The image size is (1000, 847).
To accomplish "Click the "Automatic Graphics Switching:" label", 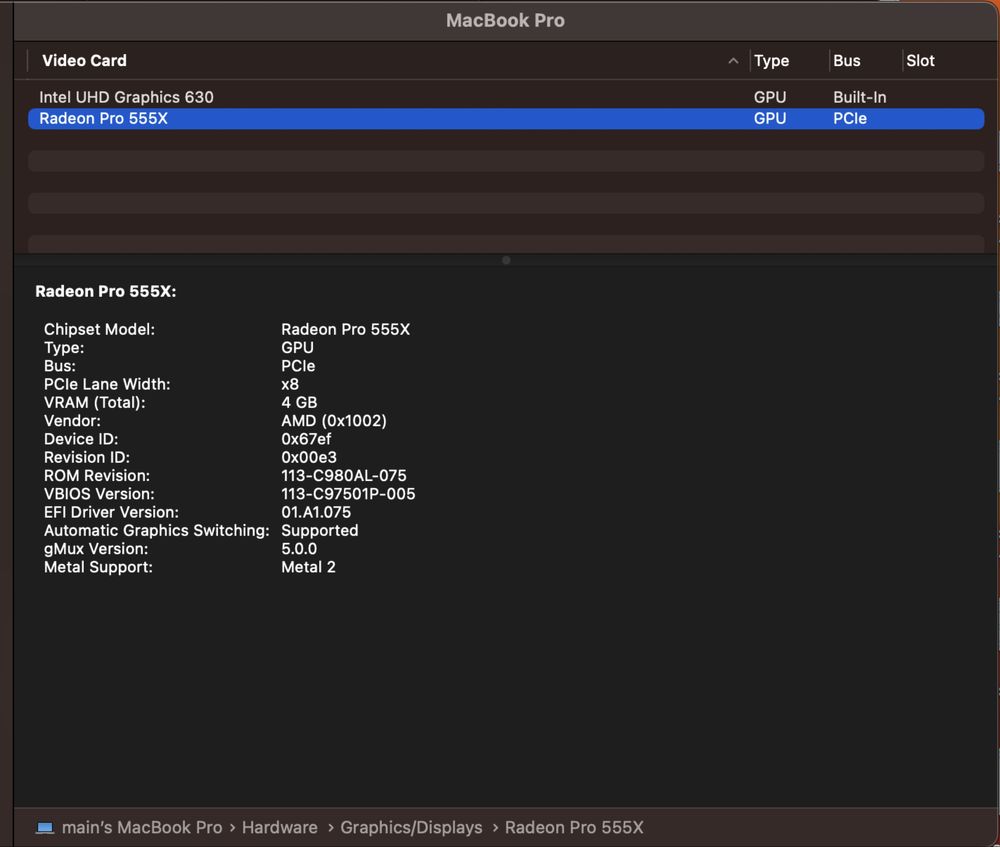I will pyautogui.click(x=156, y=531).
